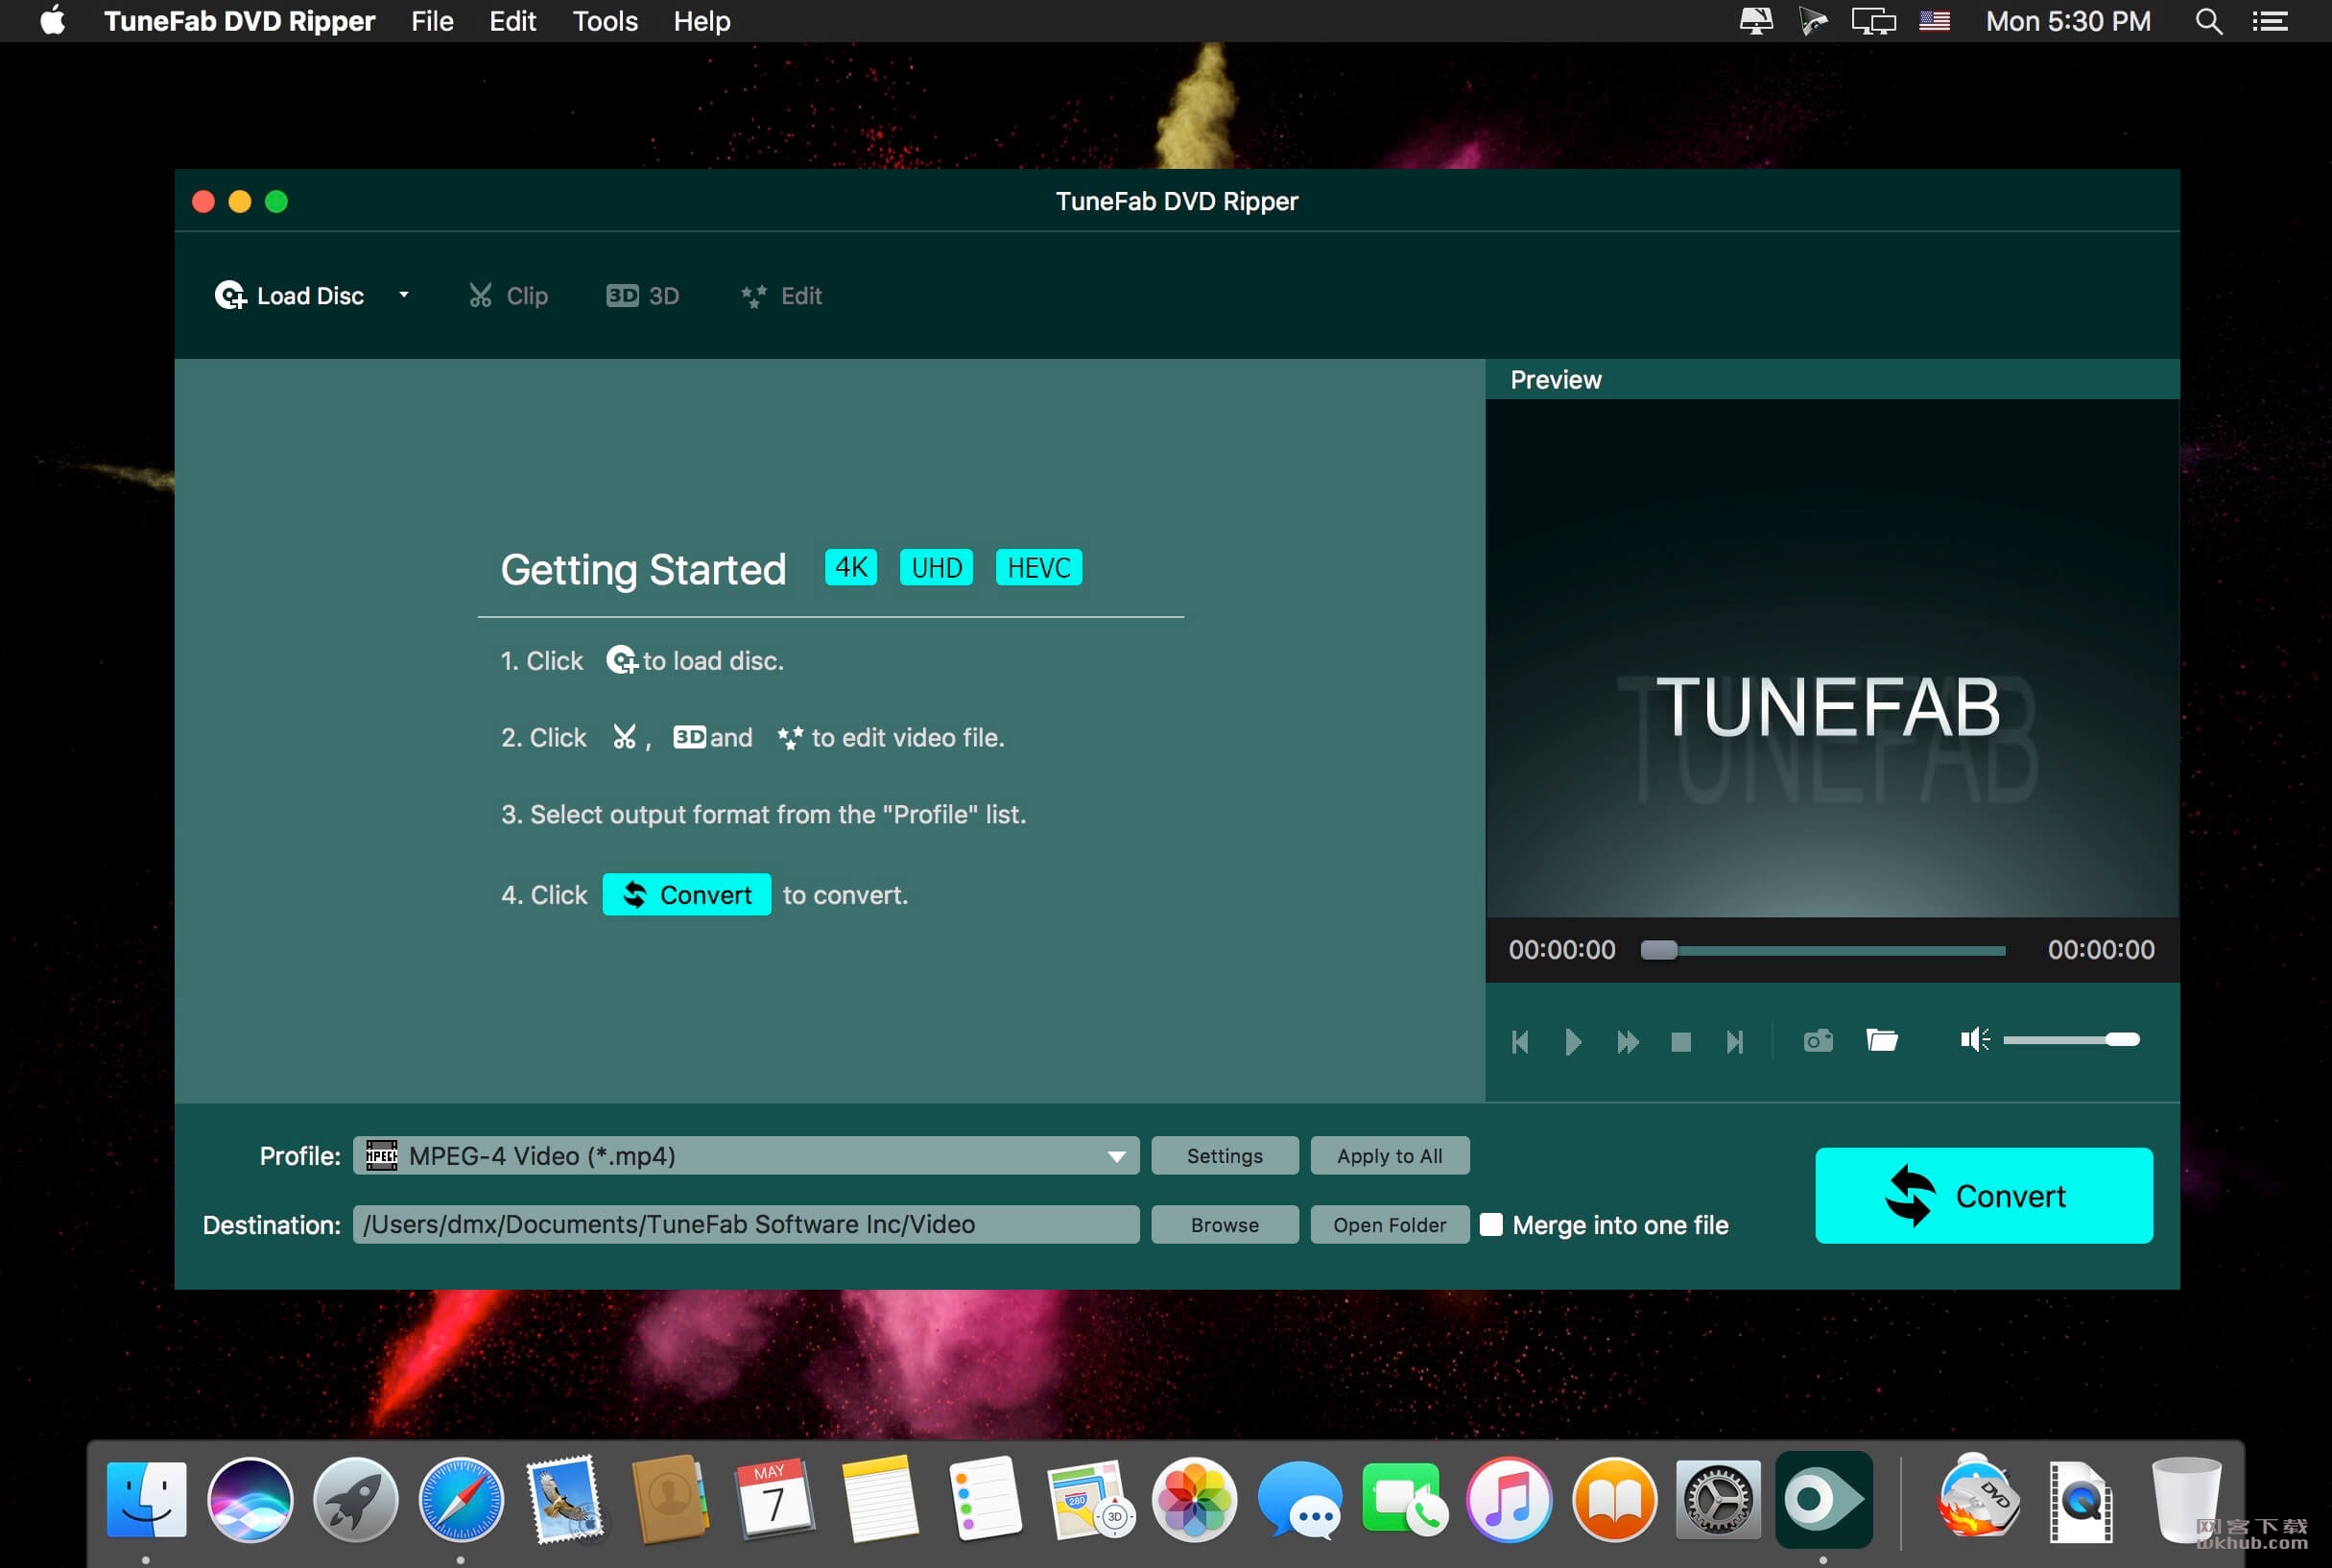
Task: Open the Help menu
Action: (x=702, y=21)
